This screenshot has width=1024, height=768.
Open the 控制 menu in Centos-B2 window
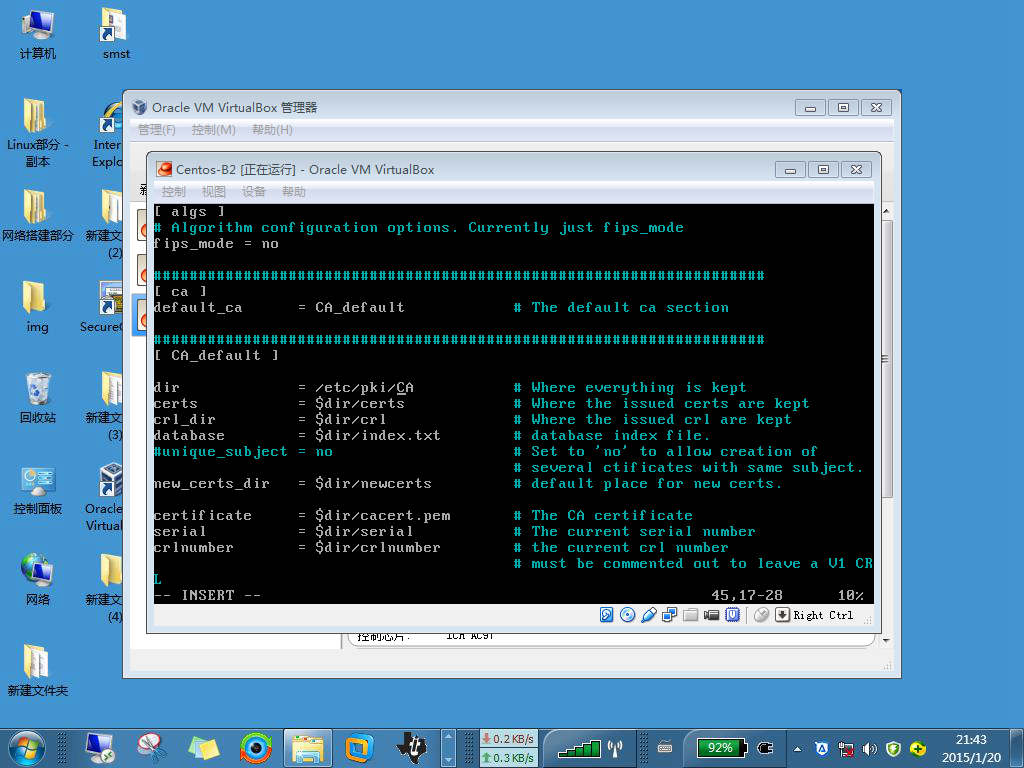click(173, 191)
